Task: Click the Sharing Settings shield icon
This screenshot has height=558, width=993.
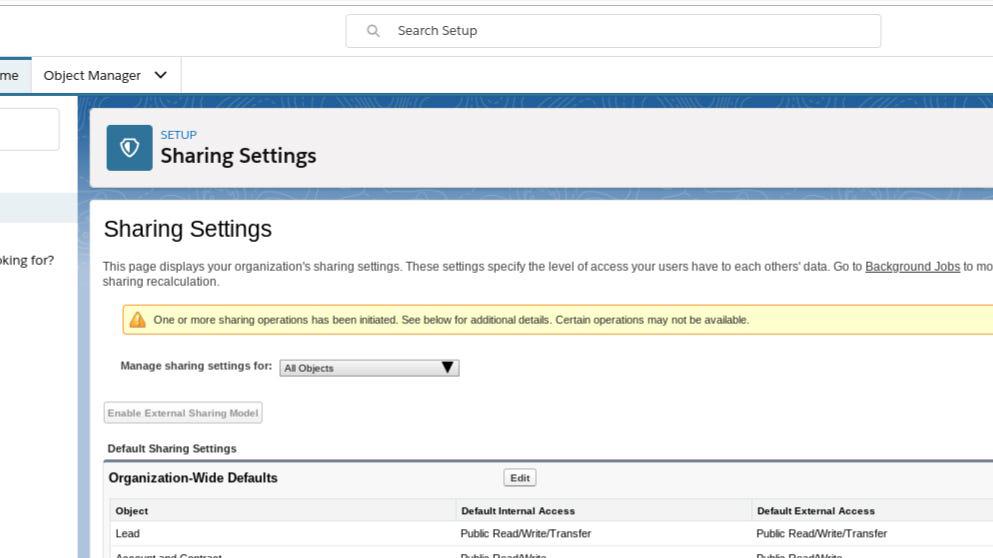Action: pos(129,148)
